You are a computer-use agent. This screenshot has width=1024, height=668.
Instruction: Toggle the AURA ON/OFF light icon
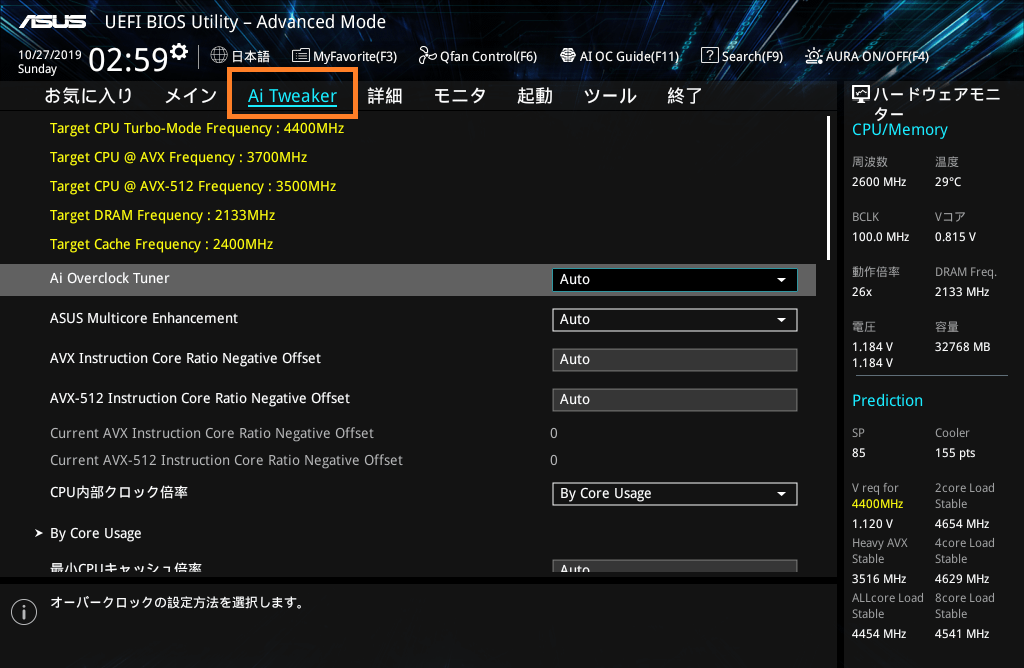pyautogui.click(x=814, y=56)
